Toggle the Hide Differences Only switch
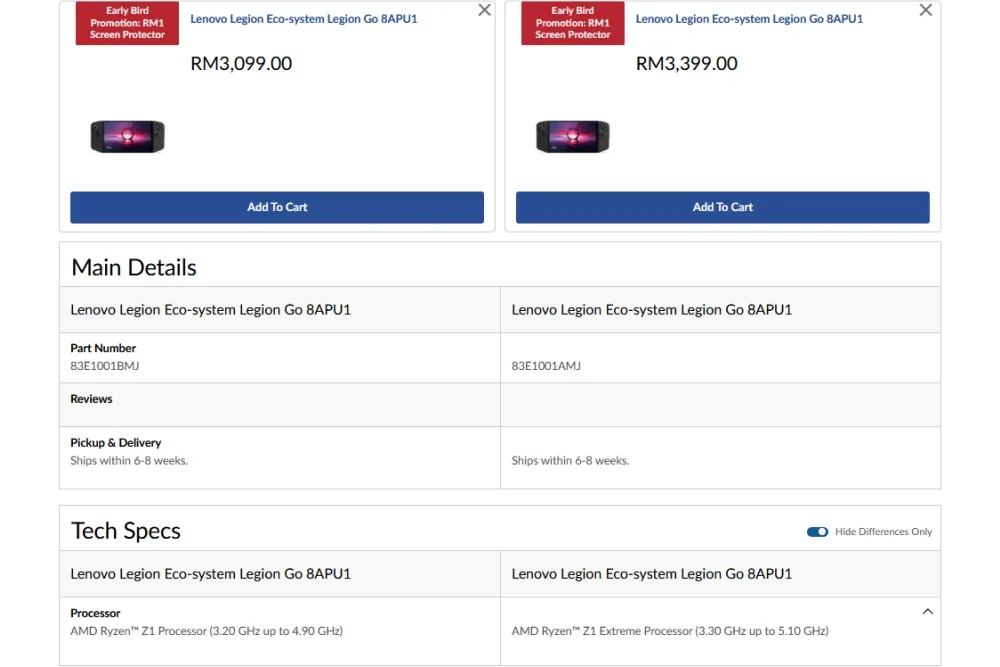This screenshot has width=1000, height=667. coord(817,532)
